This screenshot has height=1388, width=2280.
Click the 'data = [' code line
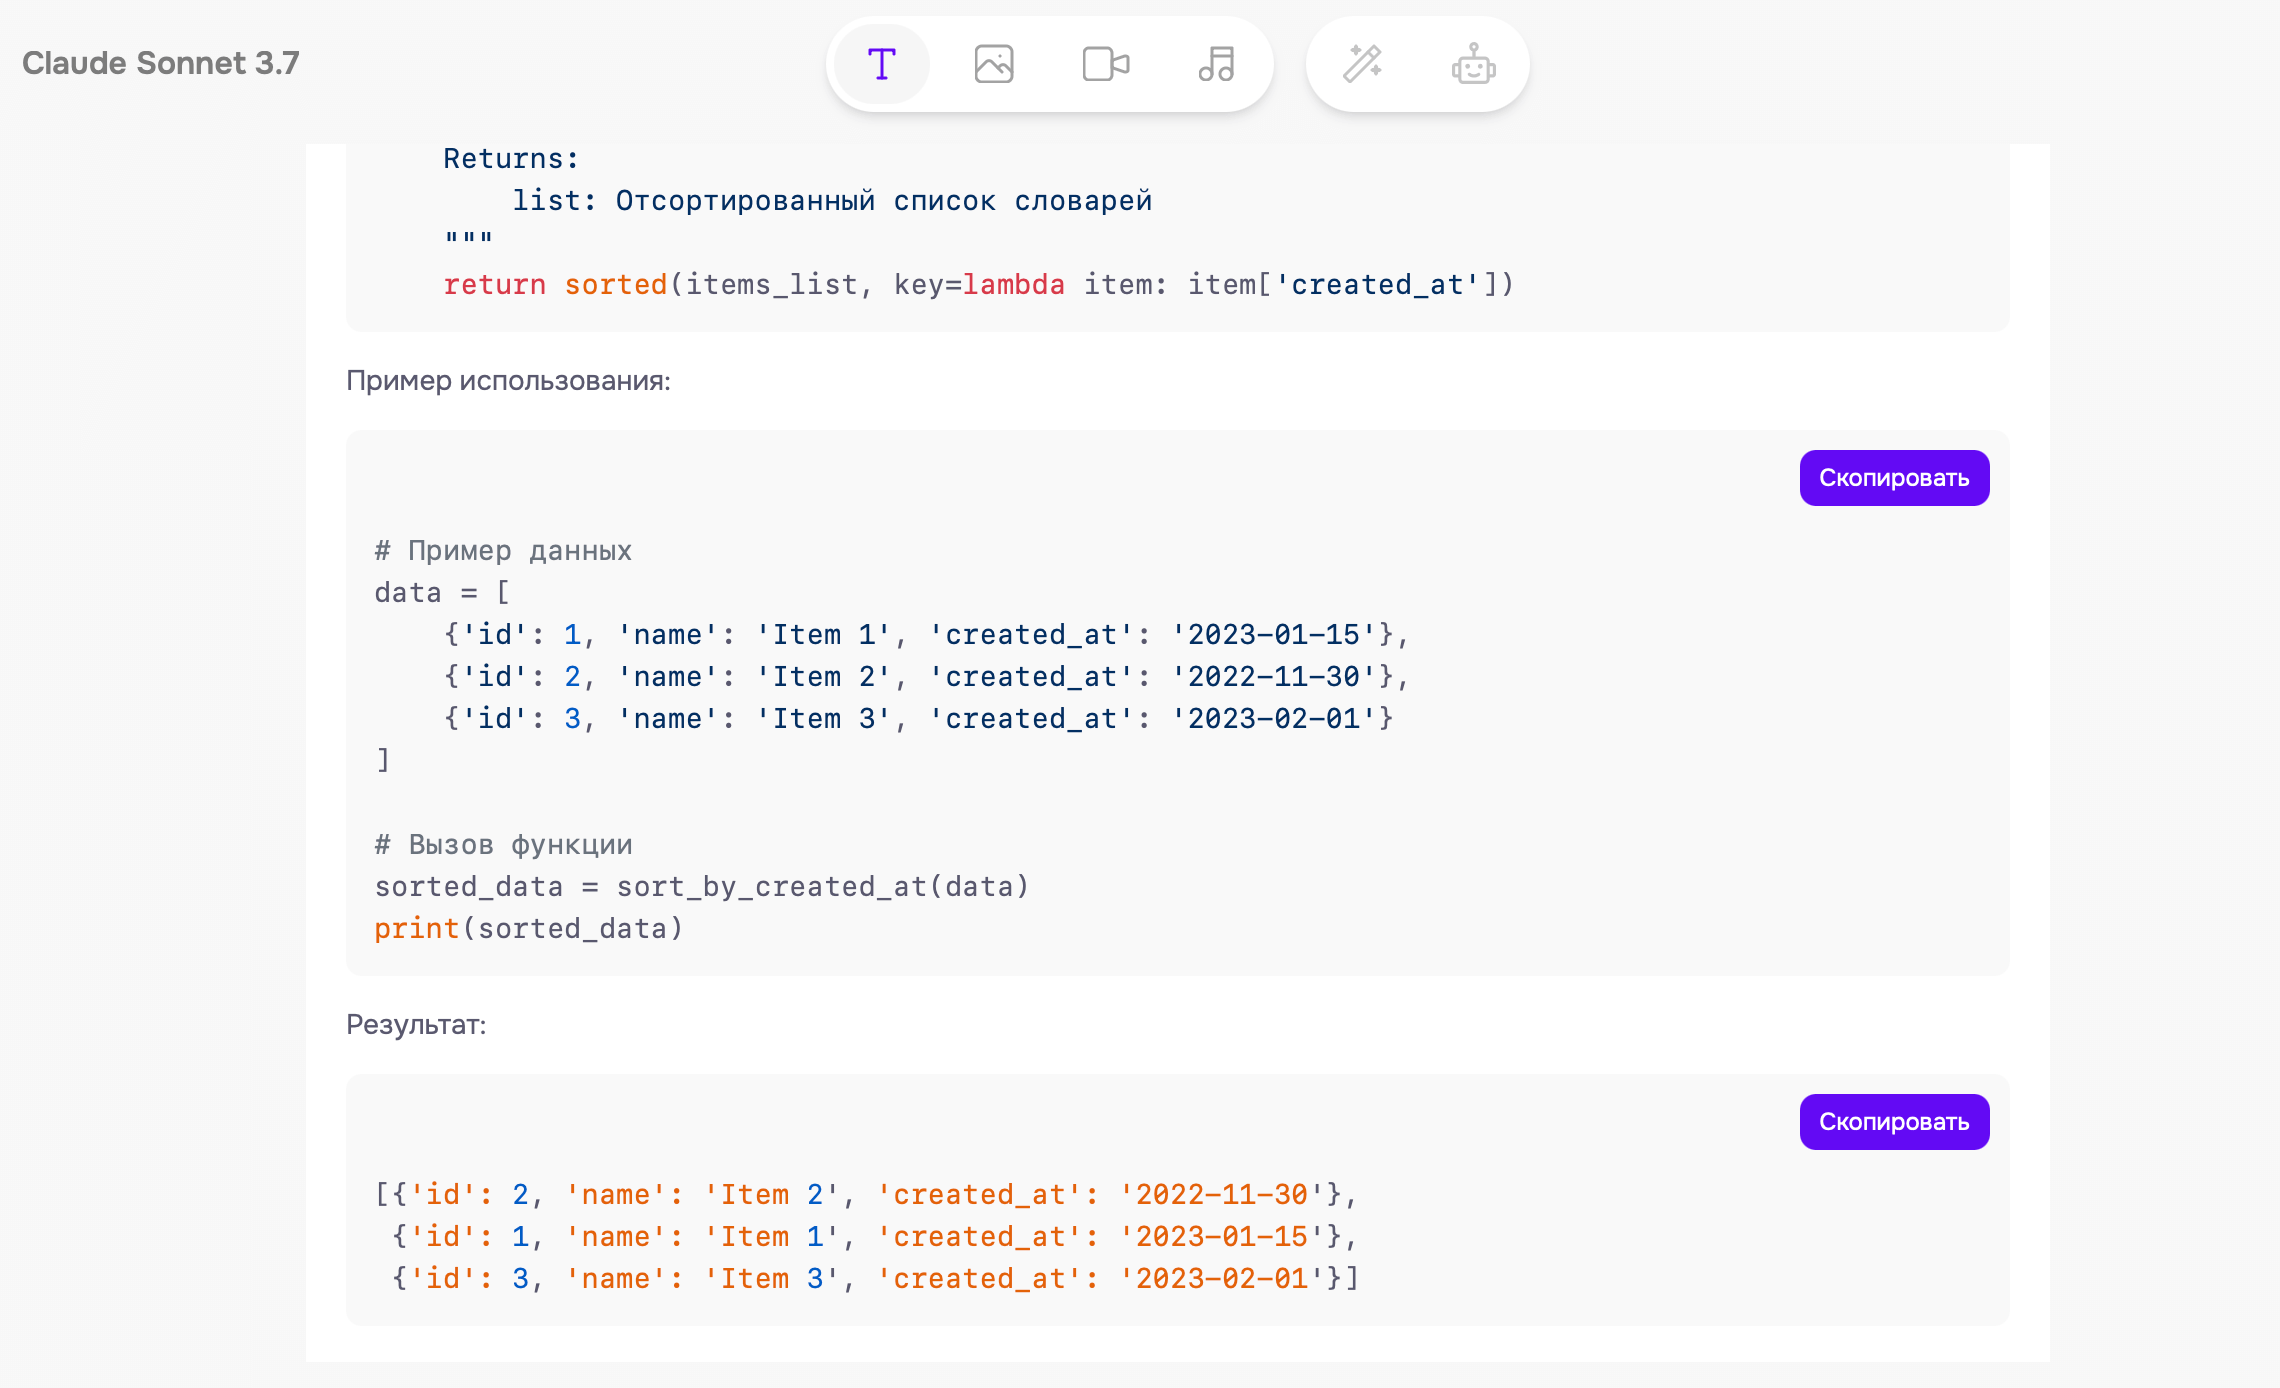pos(442,593)
